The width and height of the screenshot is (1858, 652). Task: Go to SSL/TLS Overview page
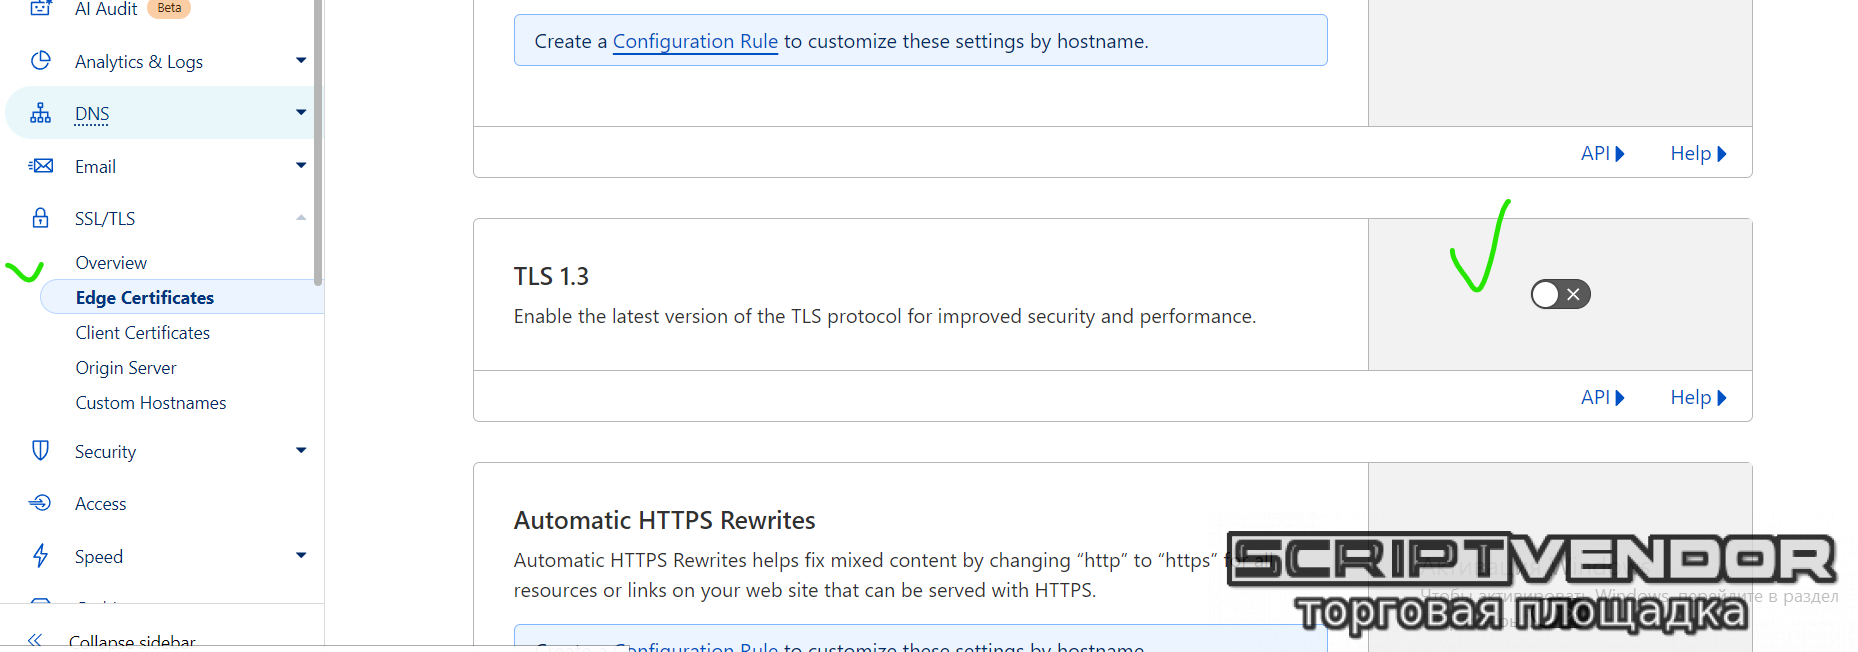click(111, 263)
